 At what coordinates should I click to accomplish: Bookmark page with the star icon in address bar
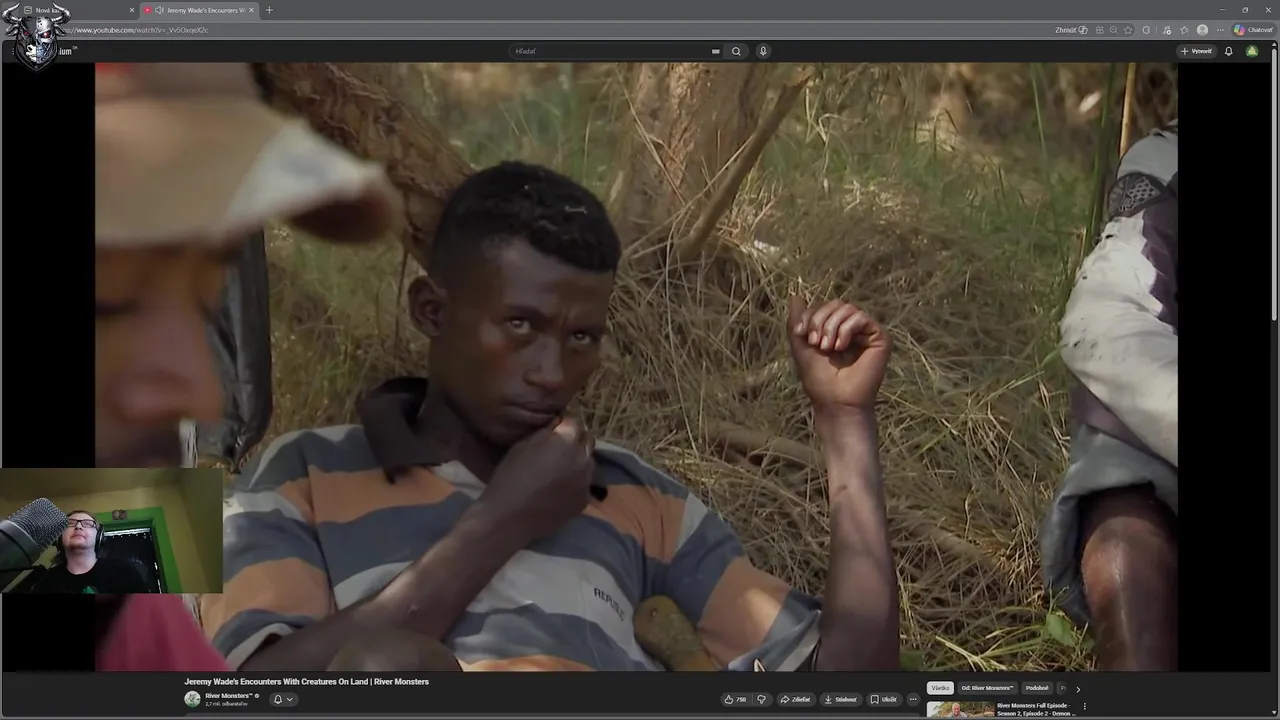tap(1127, 30)
